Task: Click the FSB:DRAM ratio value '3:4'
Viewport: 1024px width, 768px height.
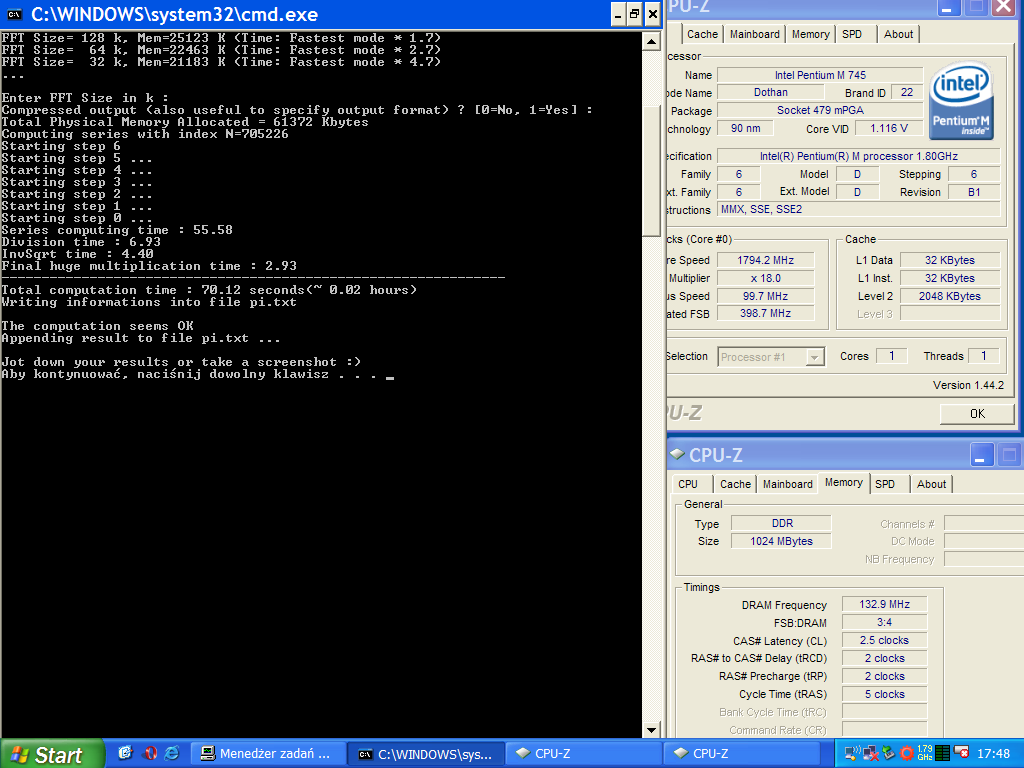Action: 884,622
